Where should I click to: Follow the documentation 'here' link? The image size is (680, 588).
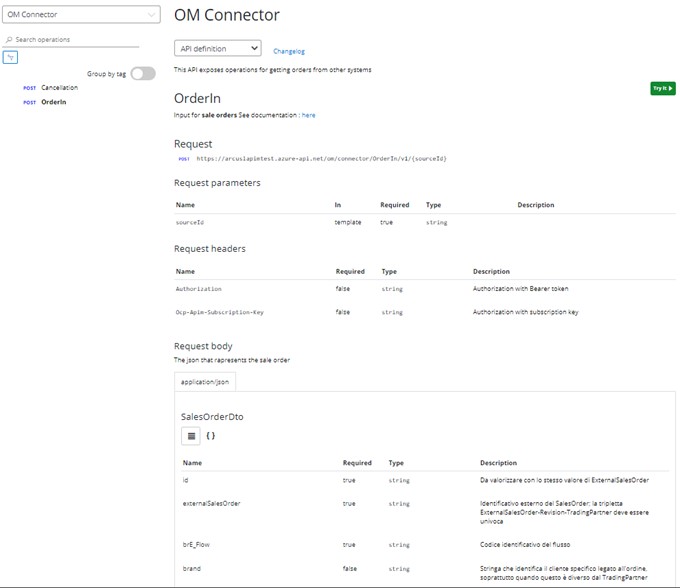(308, 116)
